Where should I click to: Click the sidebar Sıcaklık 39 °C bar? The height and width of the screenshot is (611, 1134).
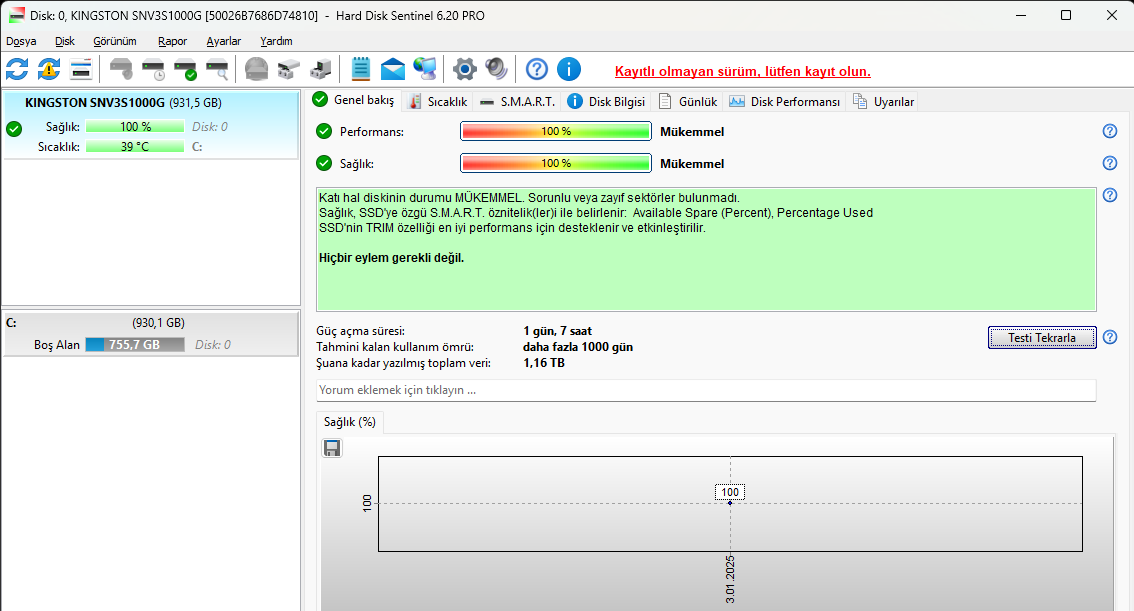click(x=135, y=147)
